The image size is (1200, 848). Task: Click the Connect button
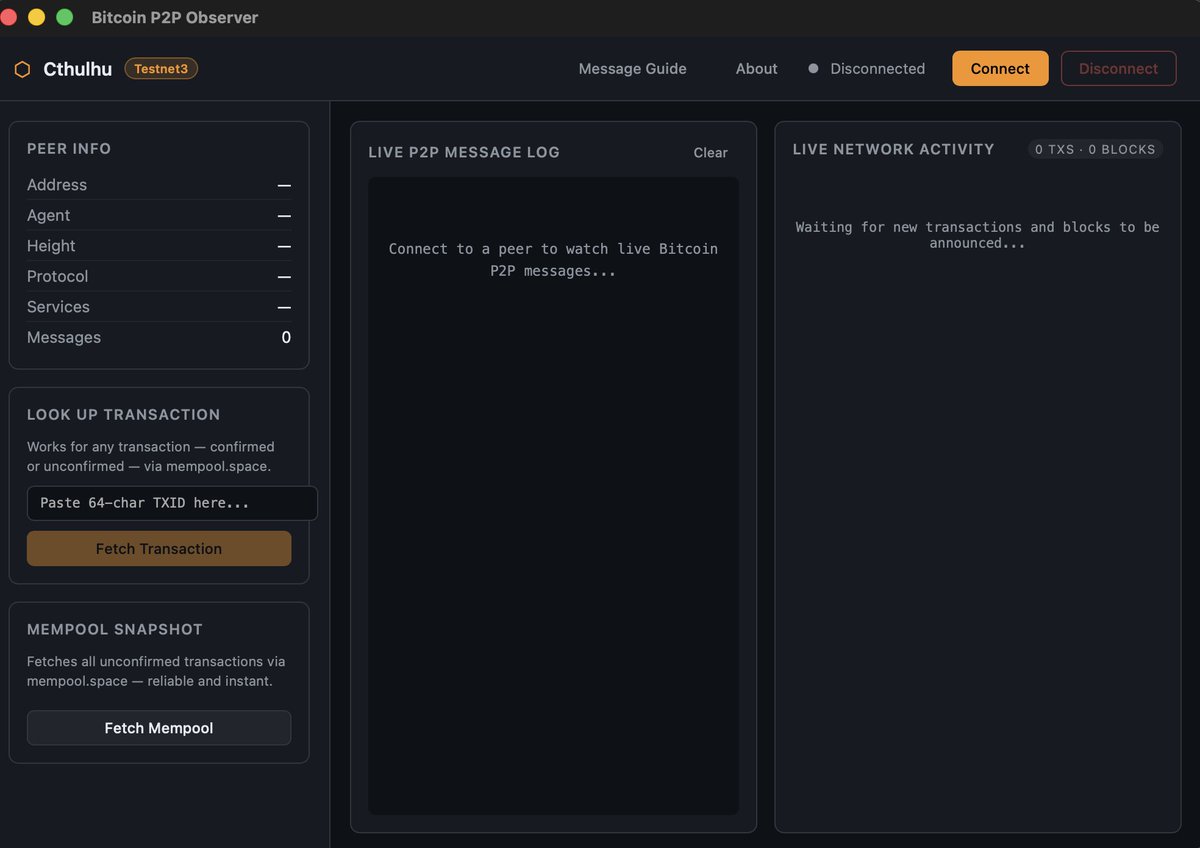(x=1000, y=69)
